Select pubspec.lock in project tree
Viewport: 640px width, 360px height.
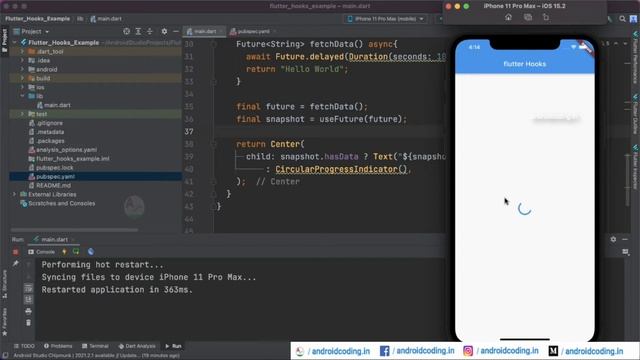(51, 168)
